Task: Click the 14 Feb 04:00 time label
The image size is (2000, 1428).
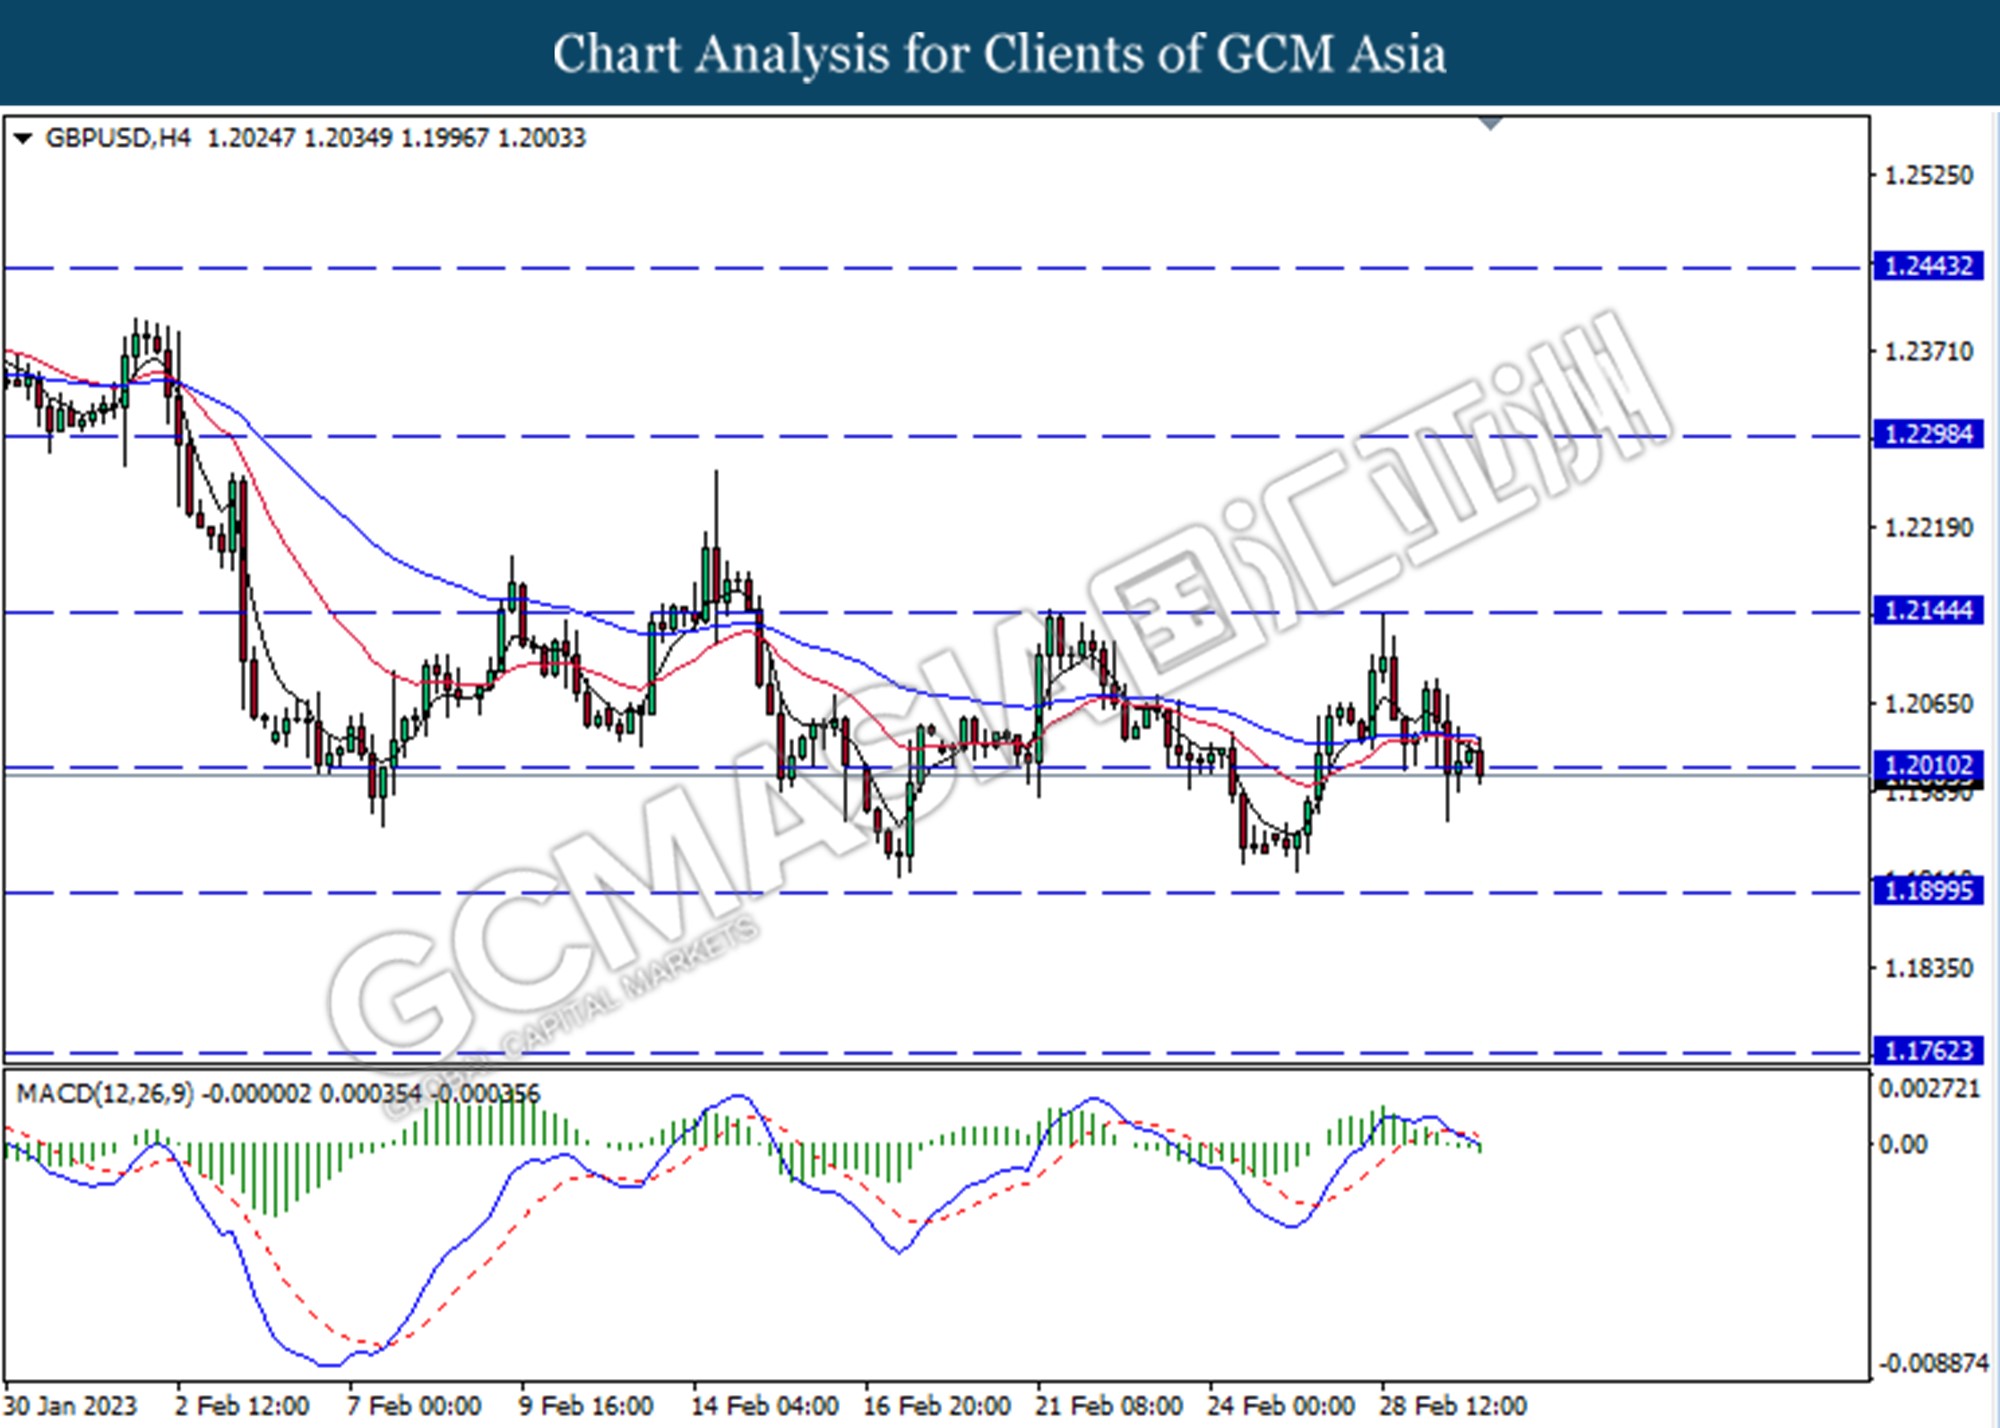Action: tap(765, 1406)
